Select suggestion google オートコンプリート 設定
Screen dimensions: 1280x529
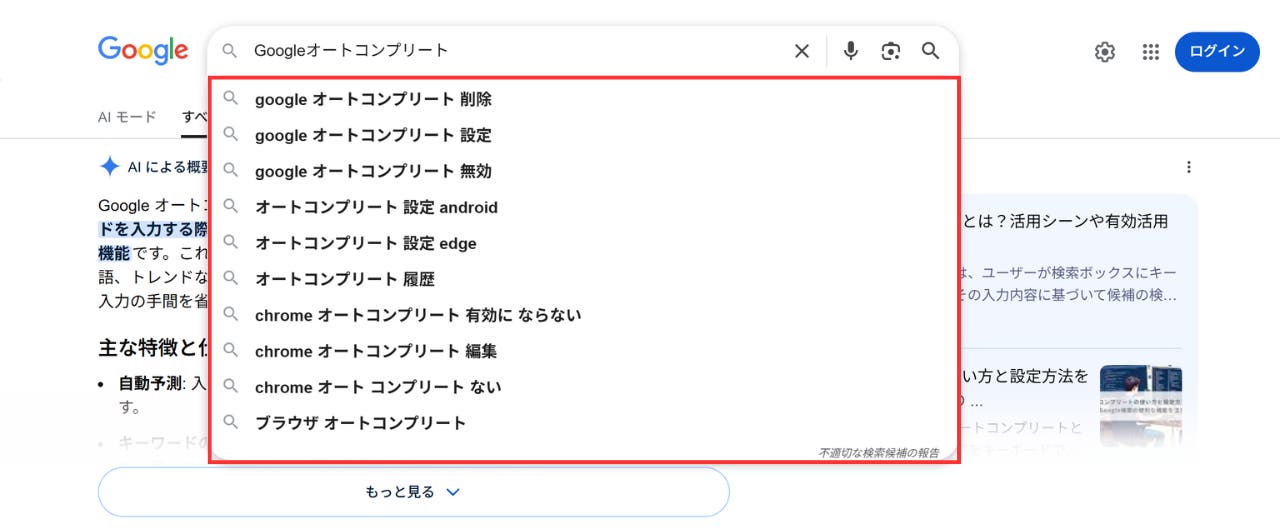coord(584,135)
